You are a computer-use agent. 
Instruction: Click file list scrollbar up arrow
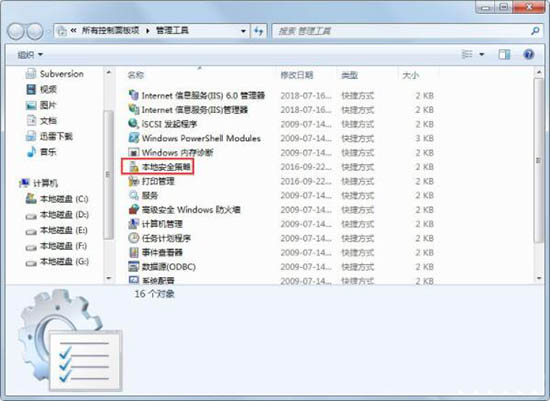click(x=539, y=72)
